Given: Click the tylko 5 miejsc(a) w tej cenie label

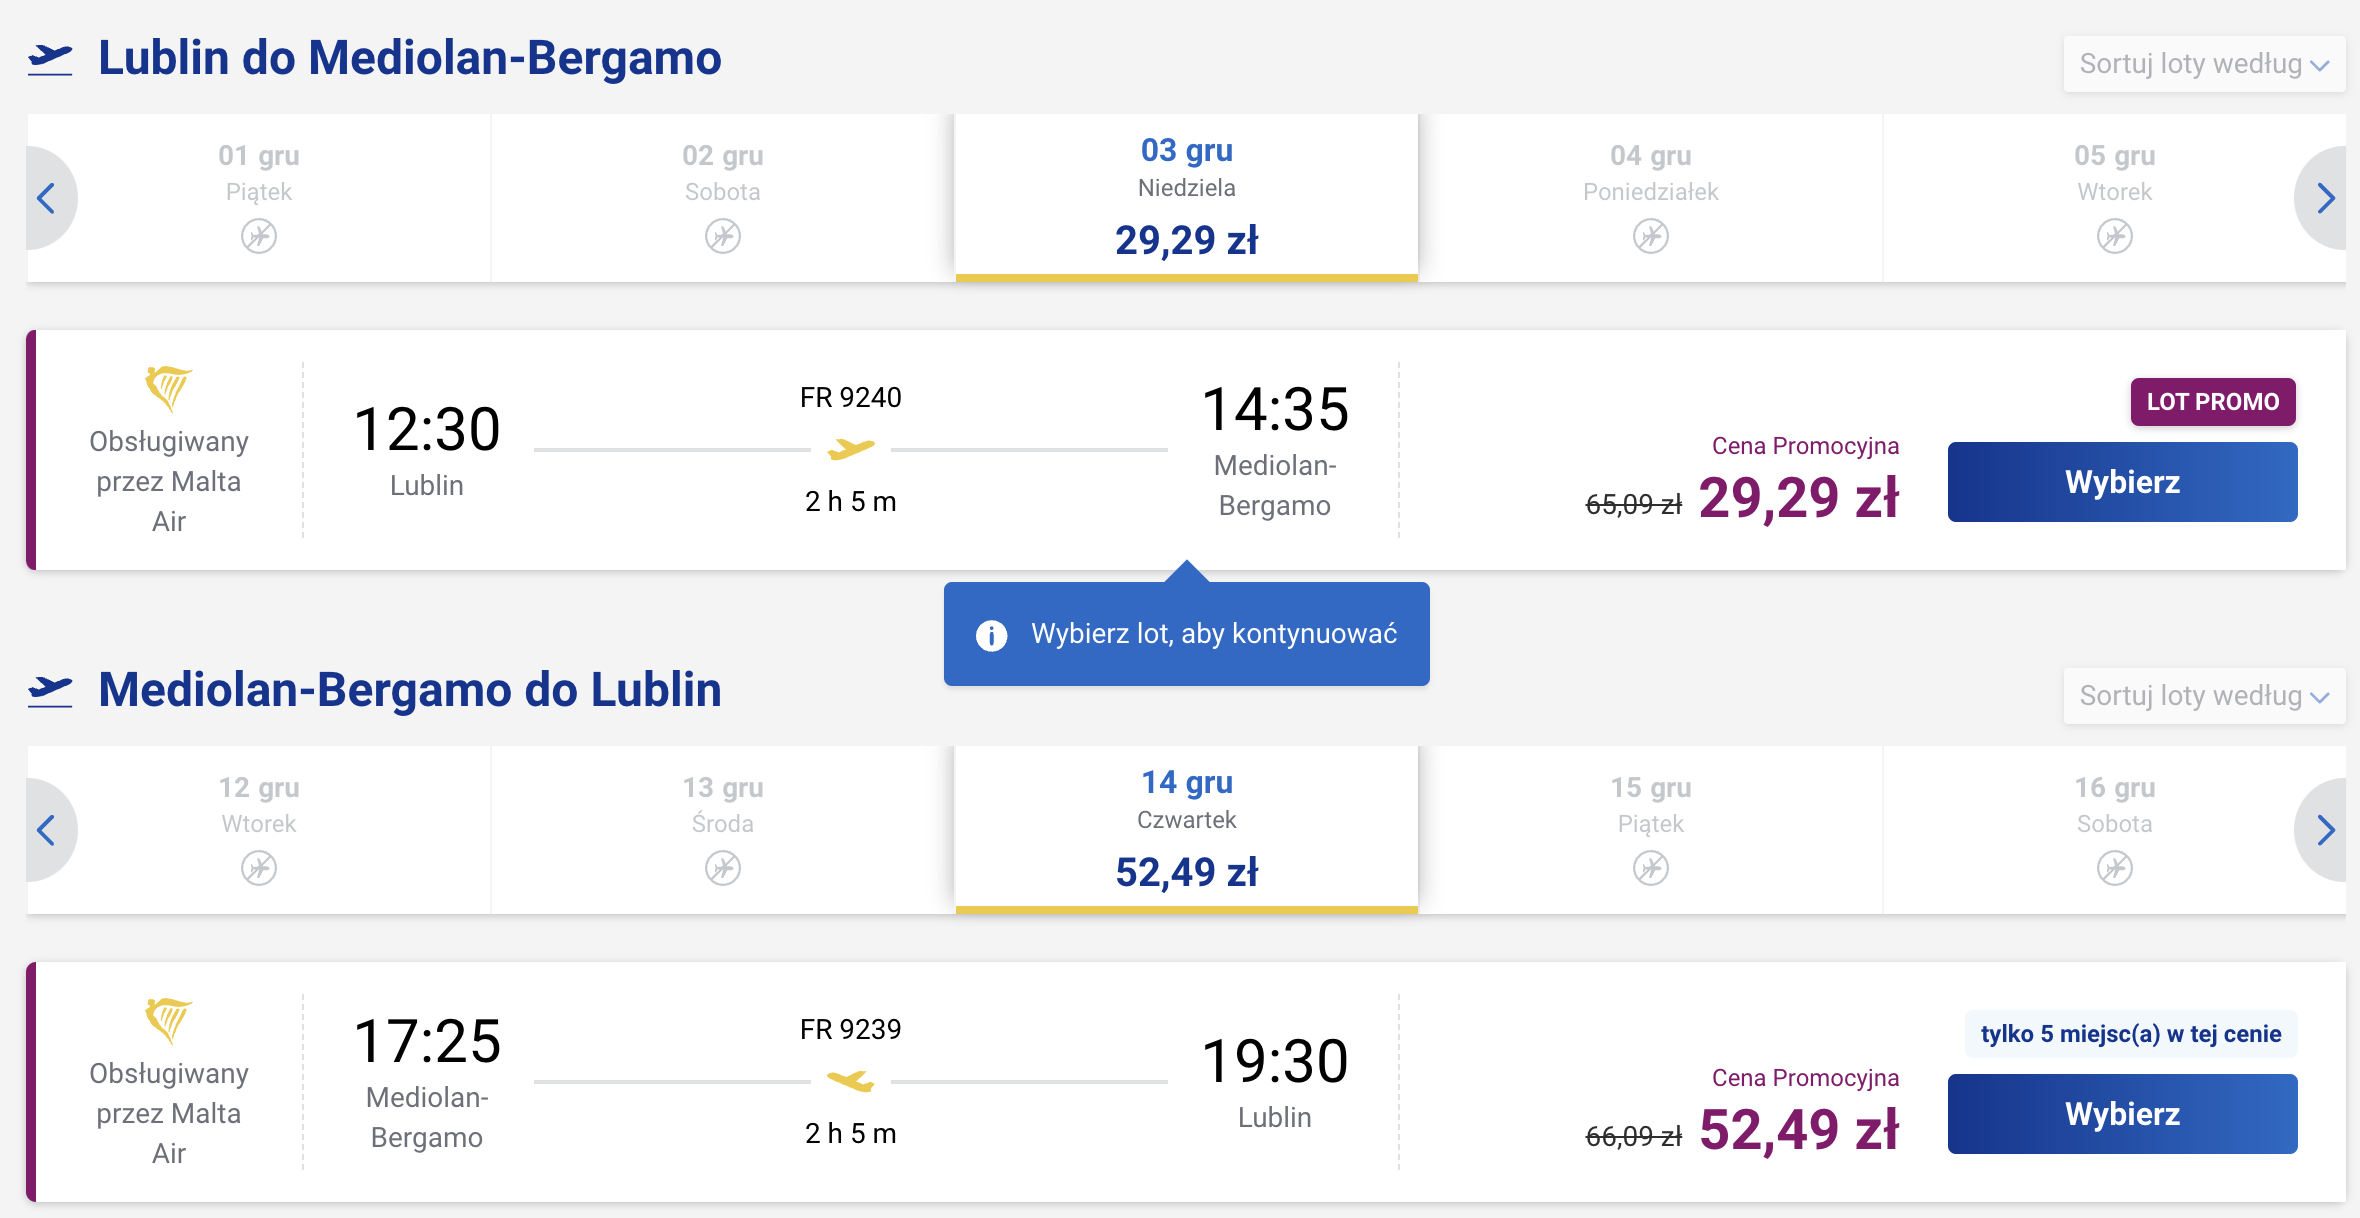Looking at the screenshot, I should 2131,1034.
